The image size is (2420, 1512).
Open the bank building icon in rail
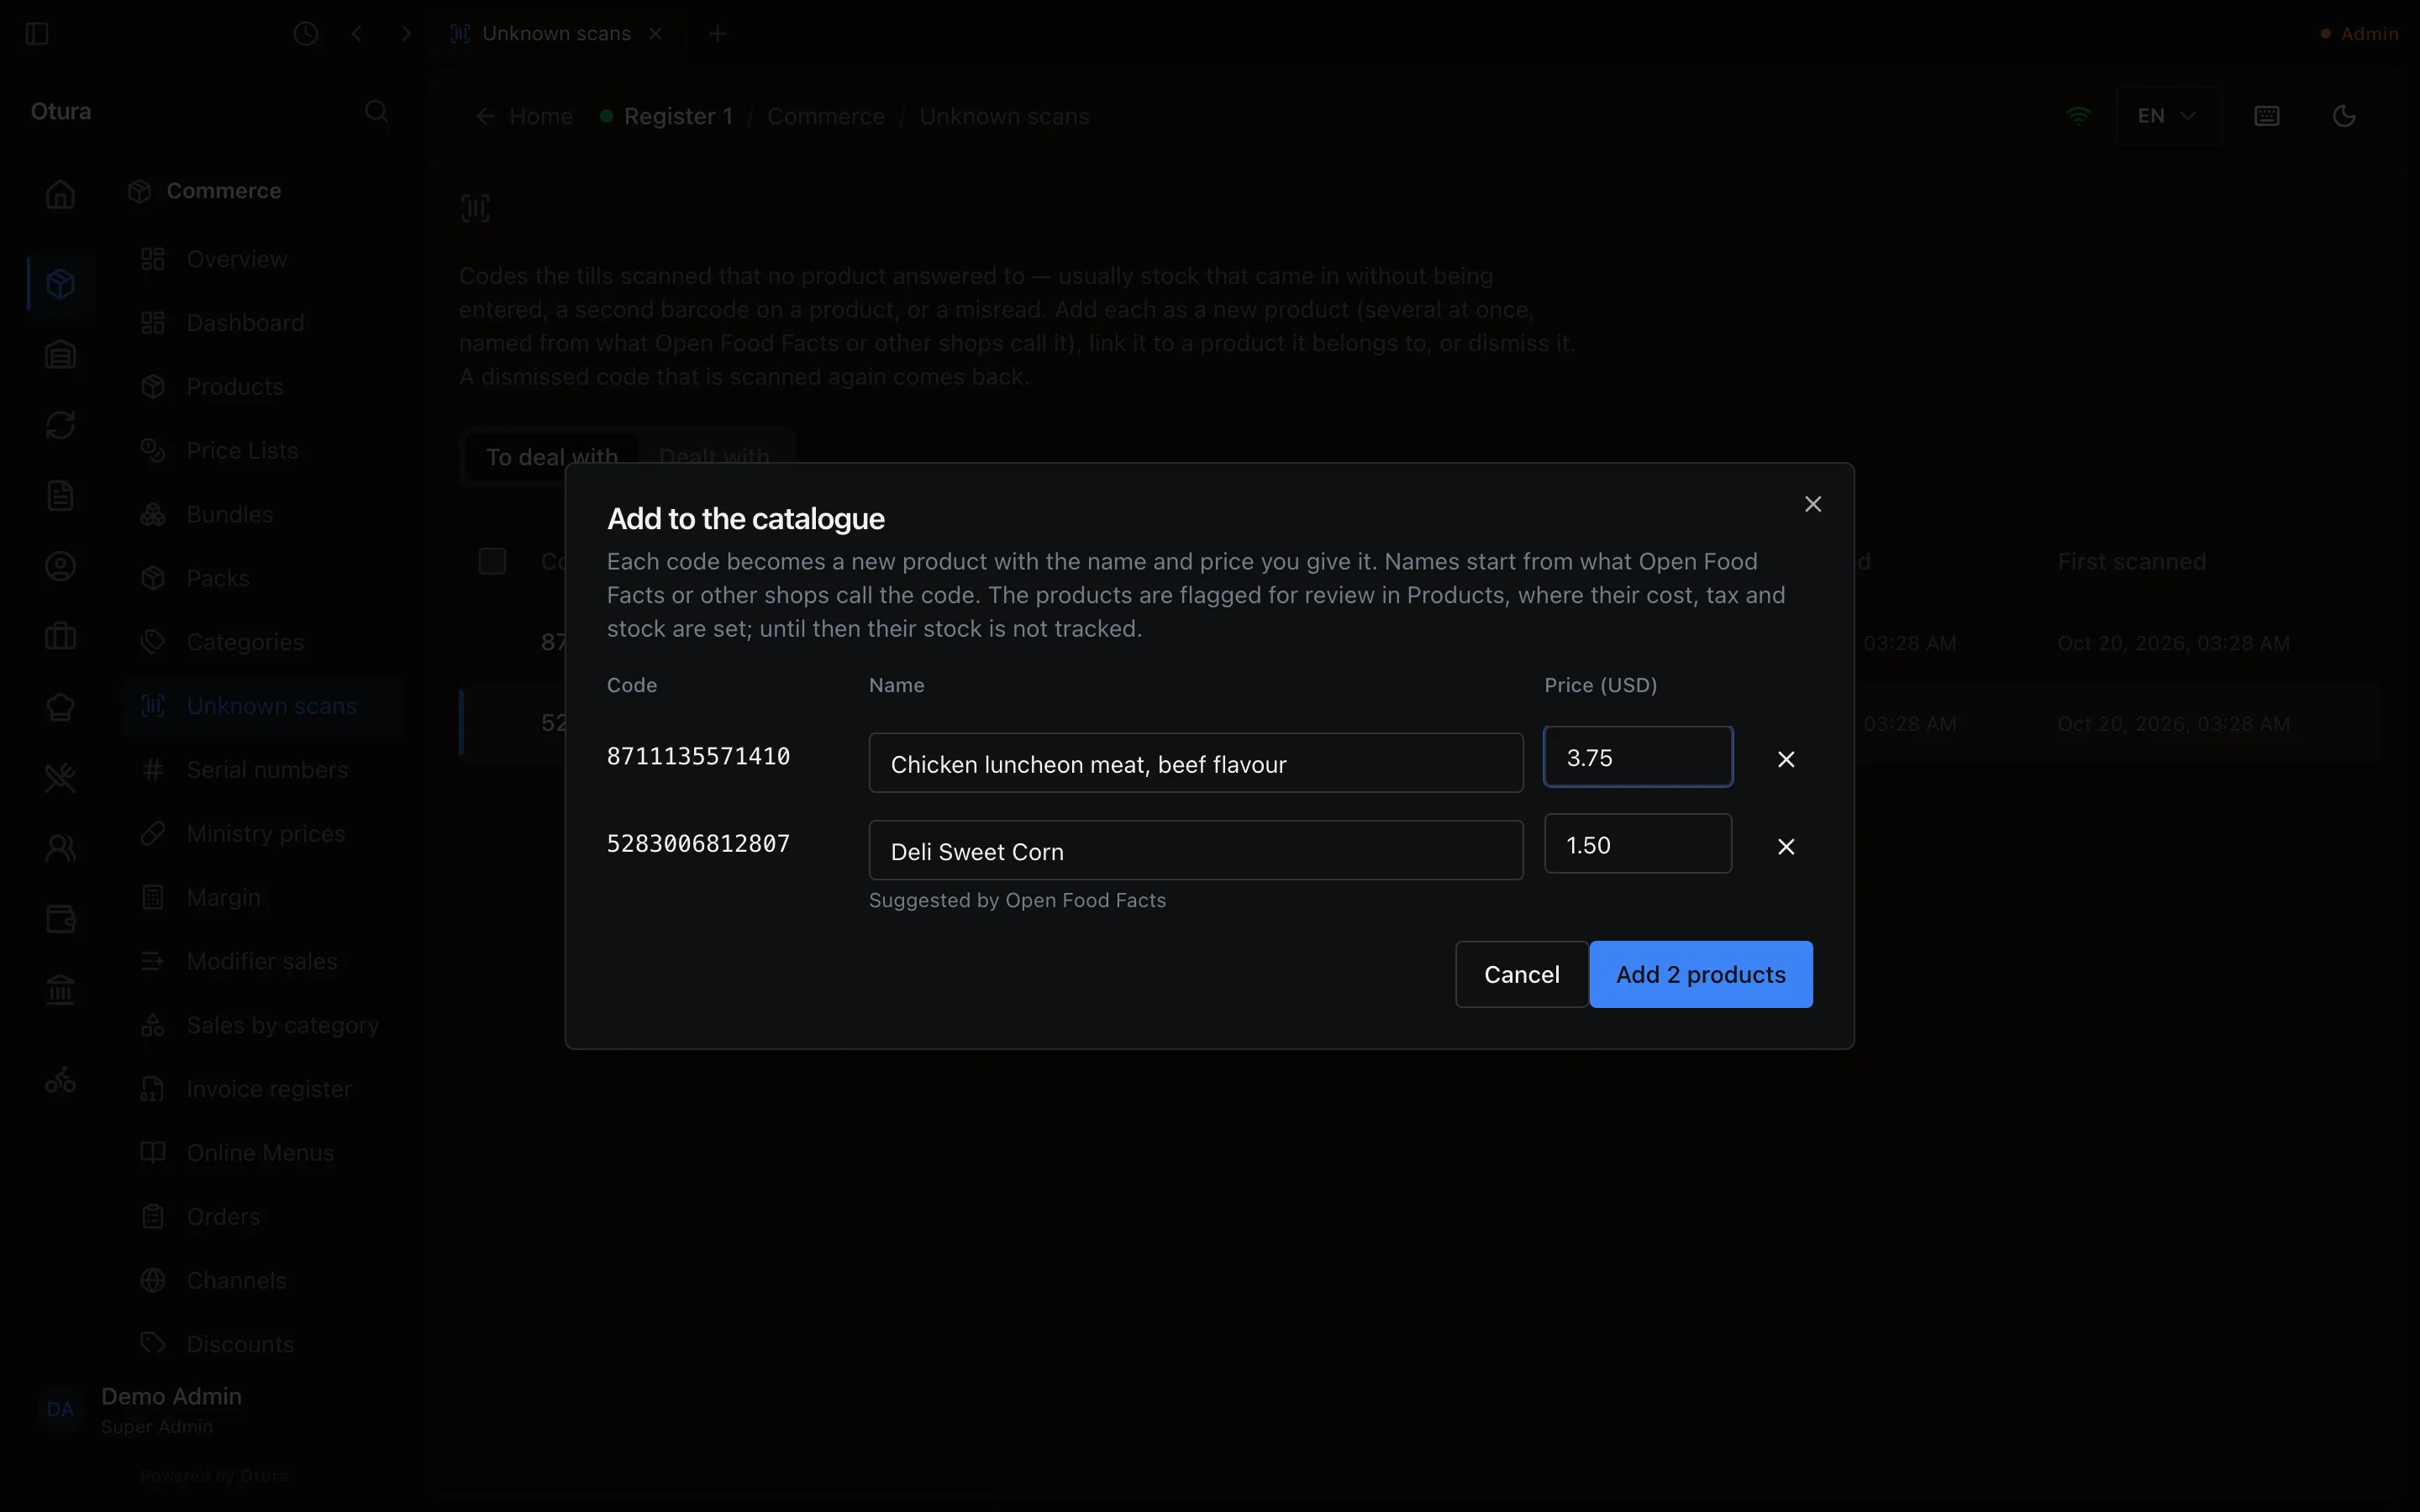[x=61, y=990]
